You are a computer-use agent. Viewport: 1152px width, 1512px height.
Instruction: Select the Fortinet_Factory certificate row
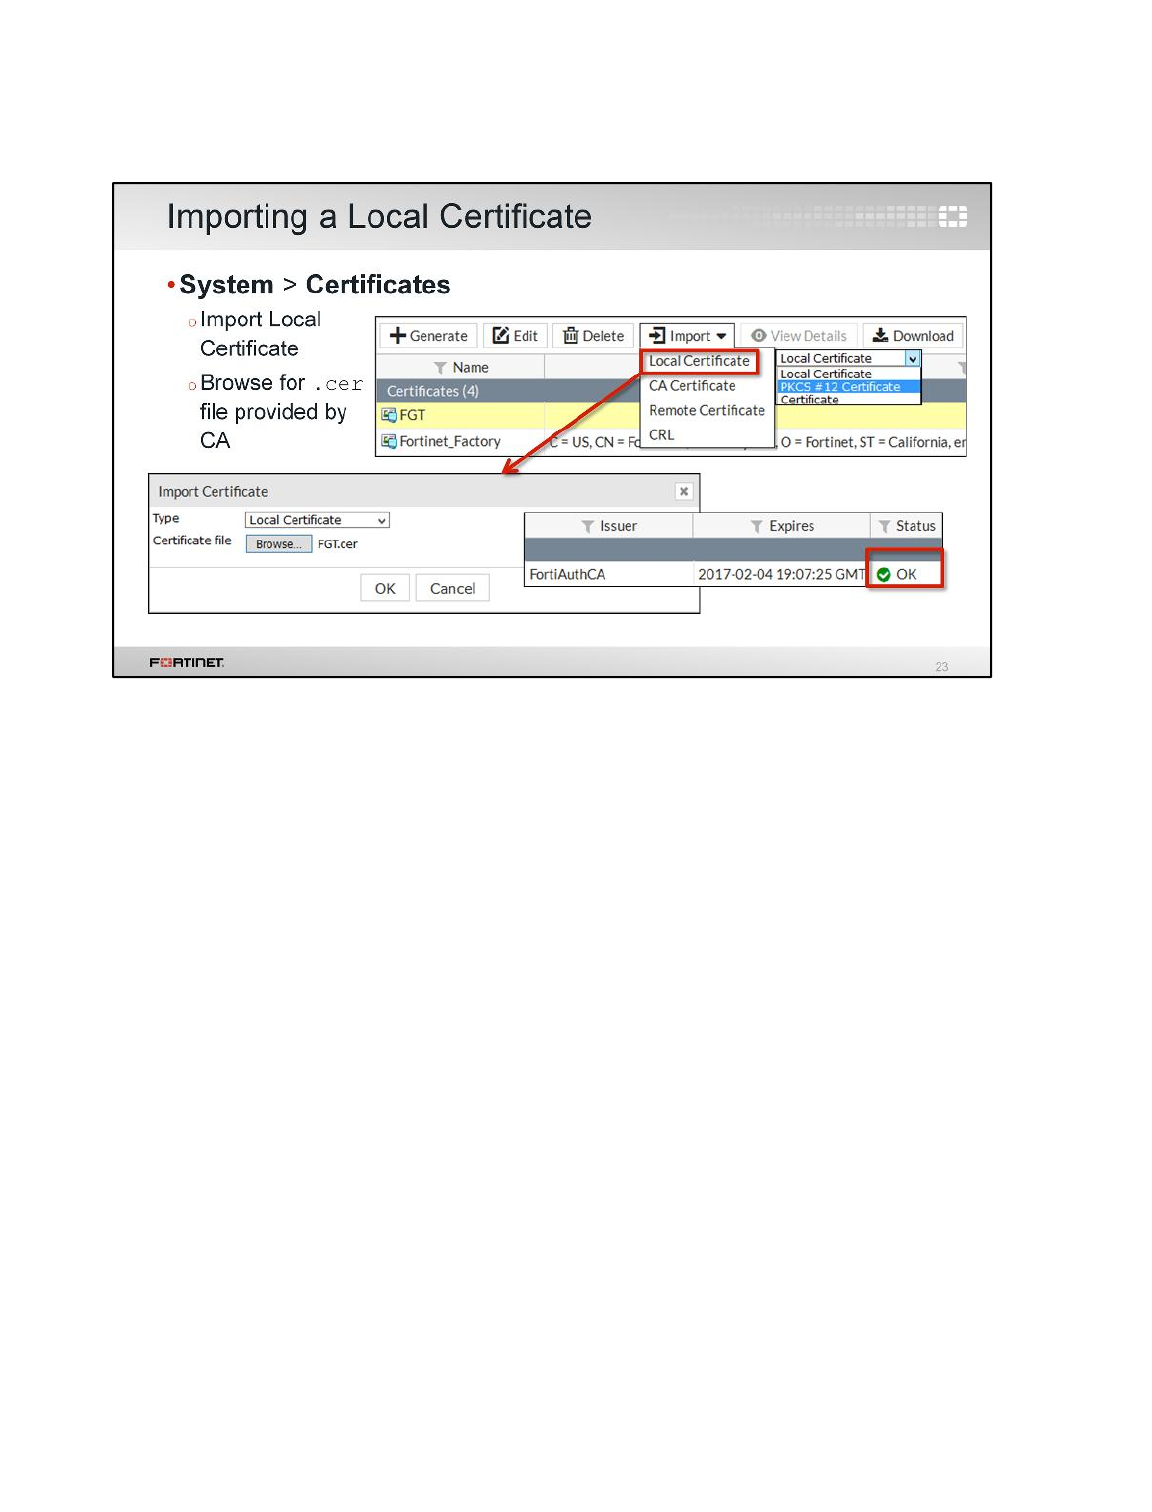point(671,441)
